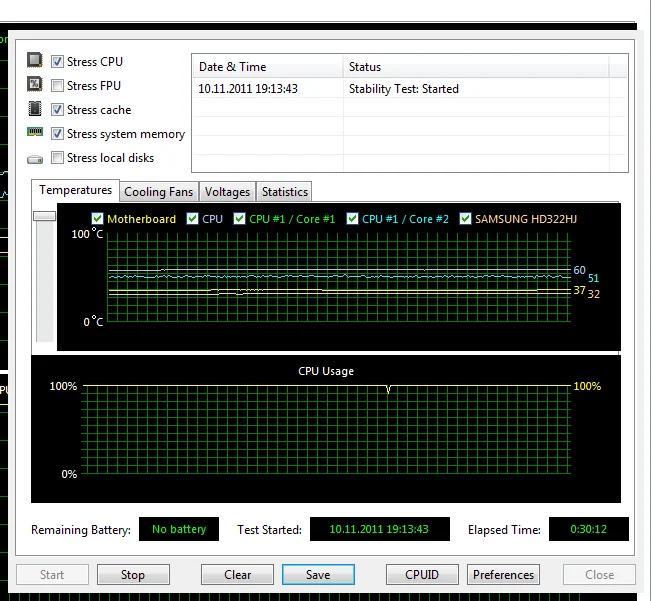This screenshot has height=601, width=652.
Task: Click the Remaining Battery label
Action: pyautogui.click(x=81, y=530)
